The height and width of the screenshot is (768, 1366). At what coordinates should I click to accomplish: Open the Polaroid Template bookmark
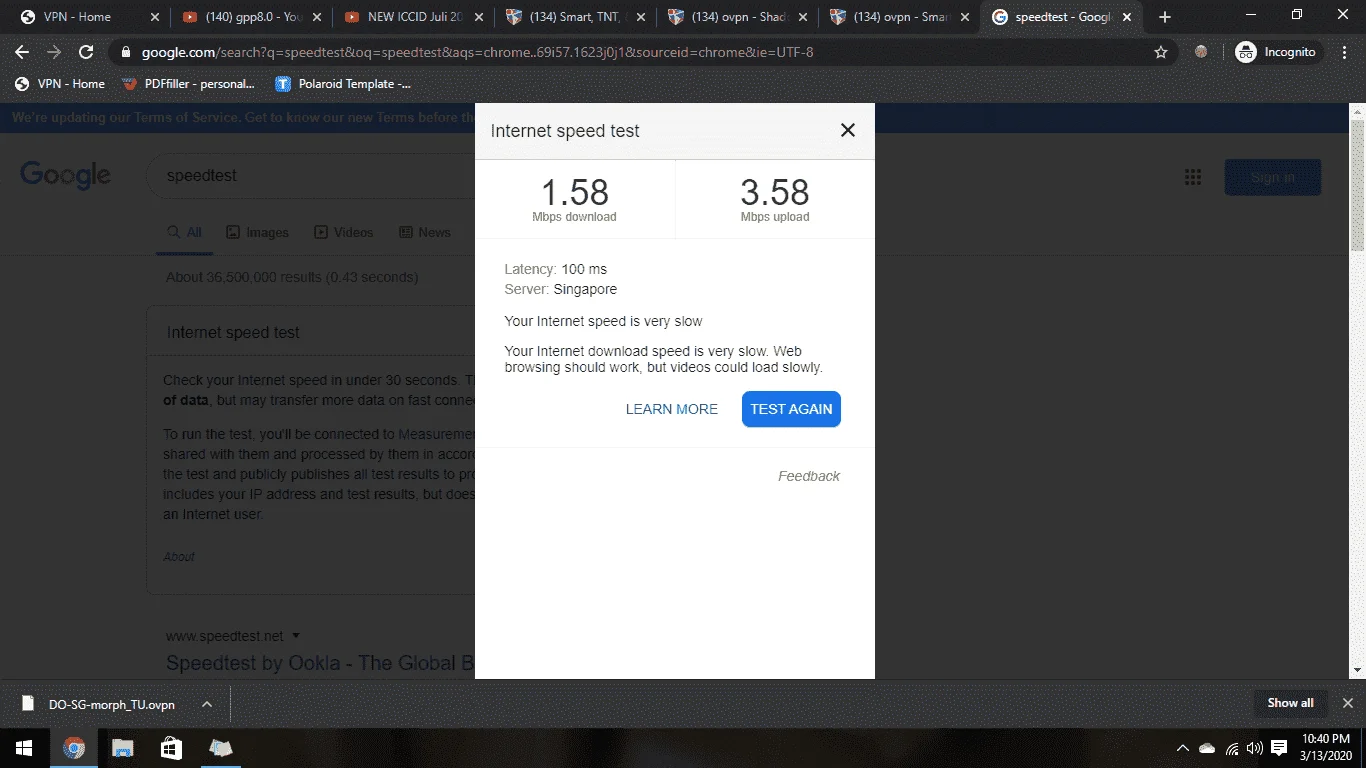coord(343,84)
